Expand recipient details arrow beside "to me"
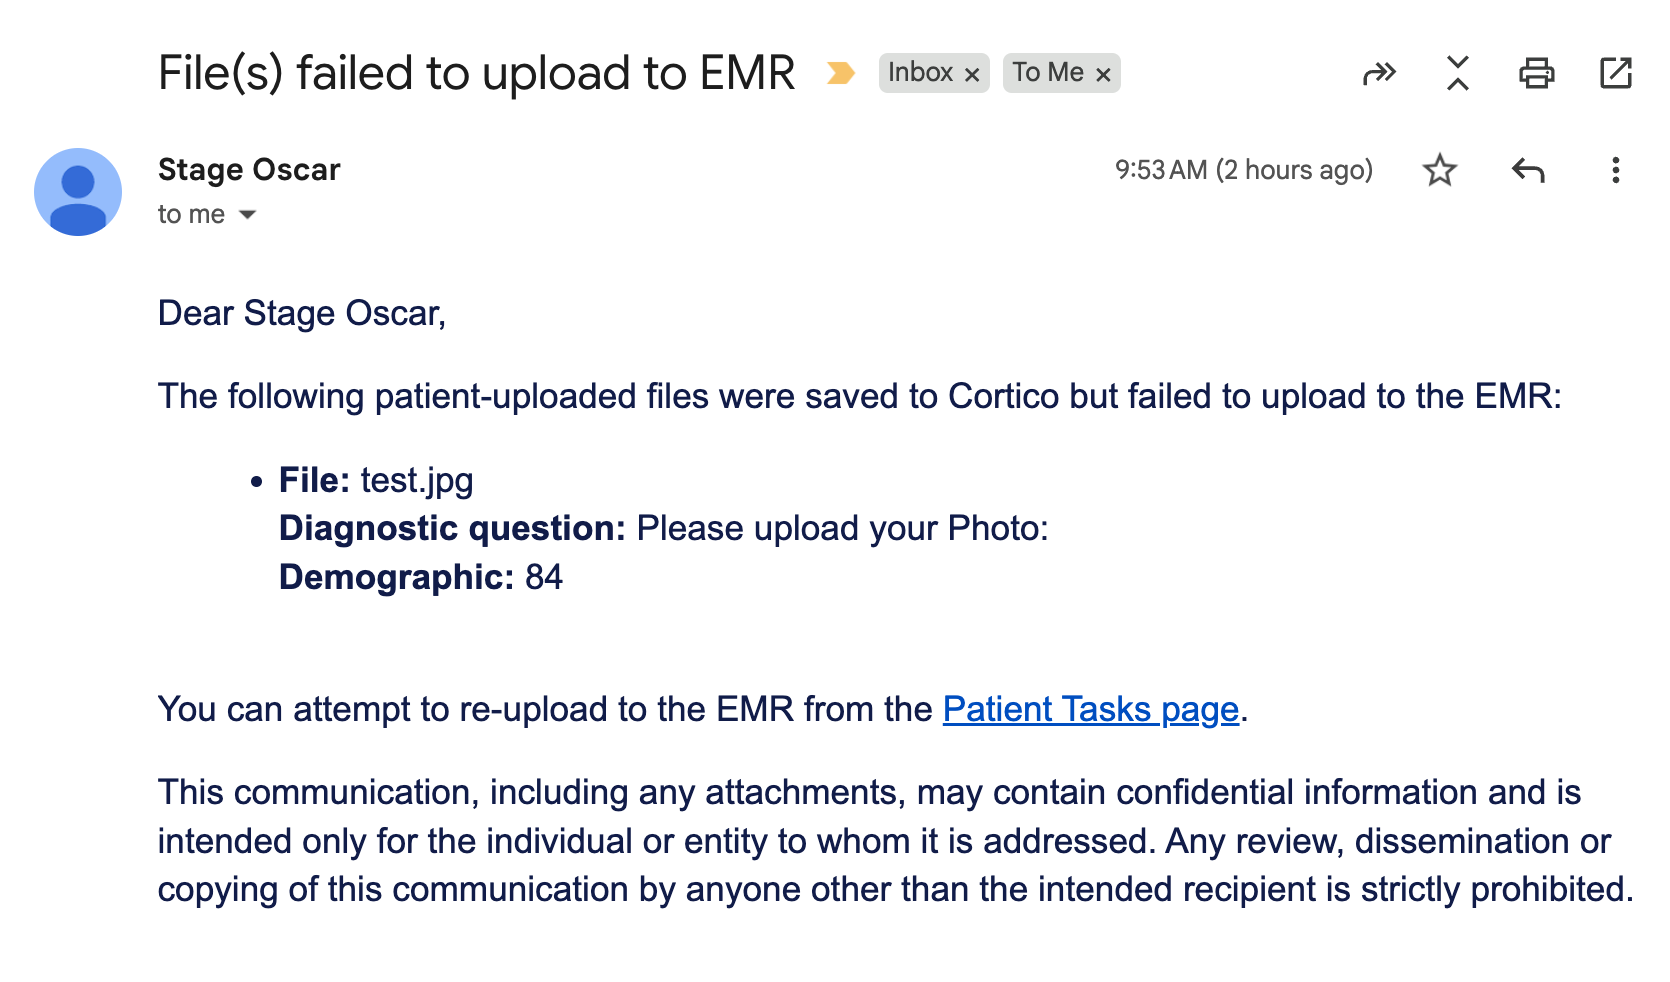 [248, 215]
